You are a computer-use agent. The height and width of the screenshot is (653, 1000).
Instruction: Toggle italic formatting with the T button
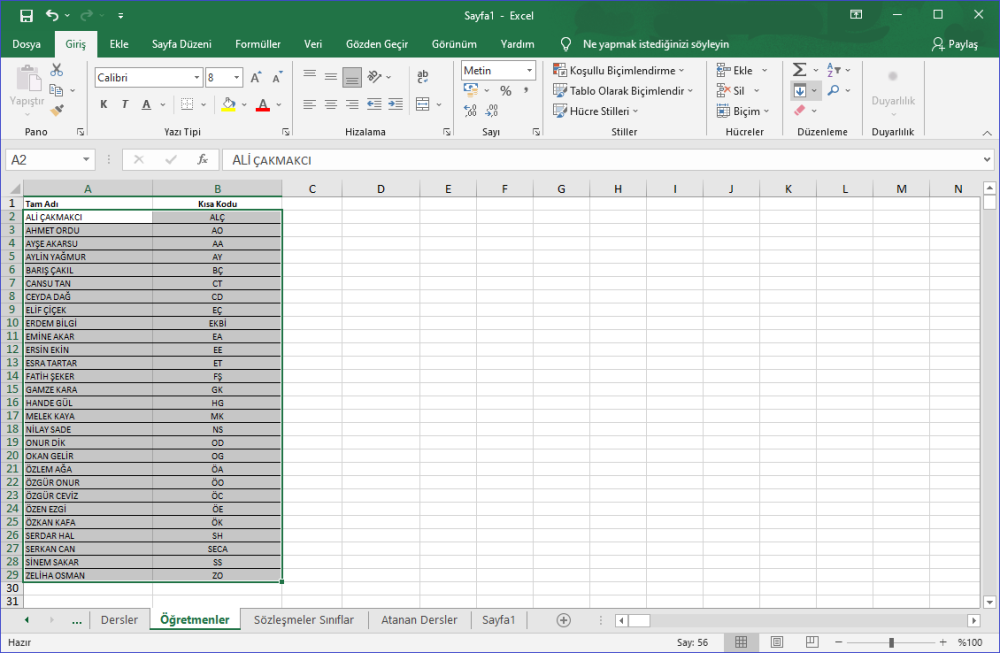point(125,104)
